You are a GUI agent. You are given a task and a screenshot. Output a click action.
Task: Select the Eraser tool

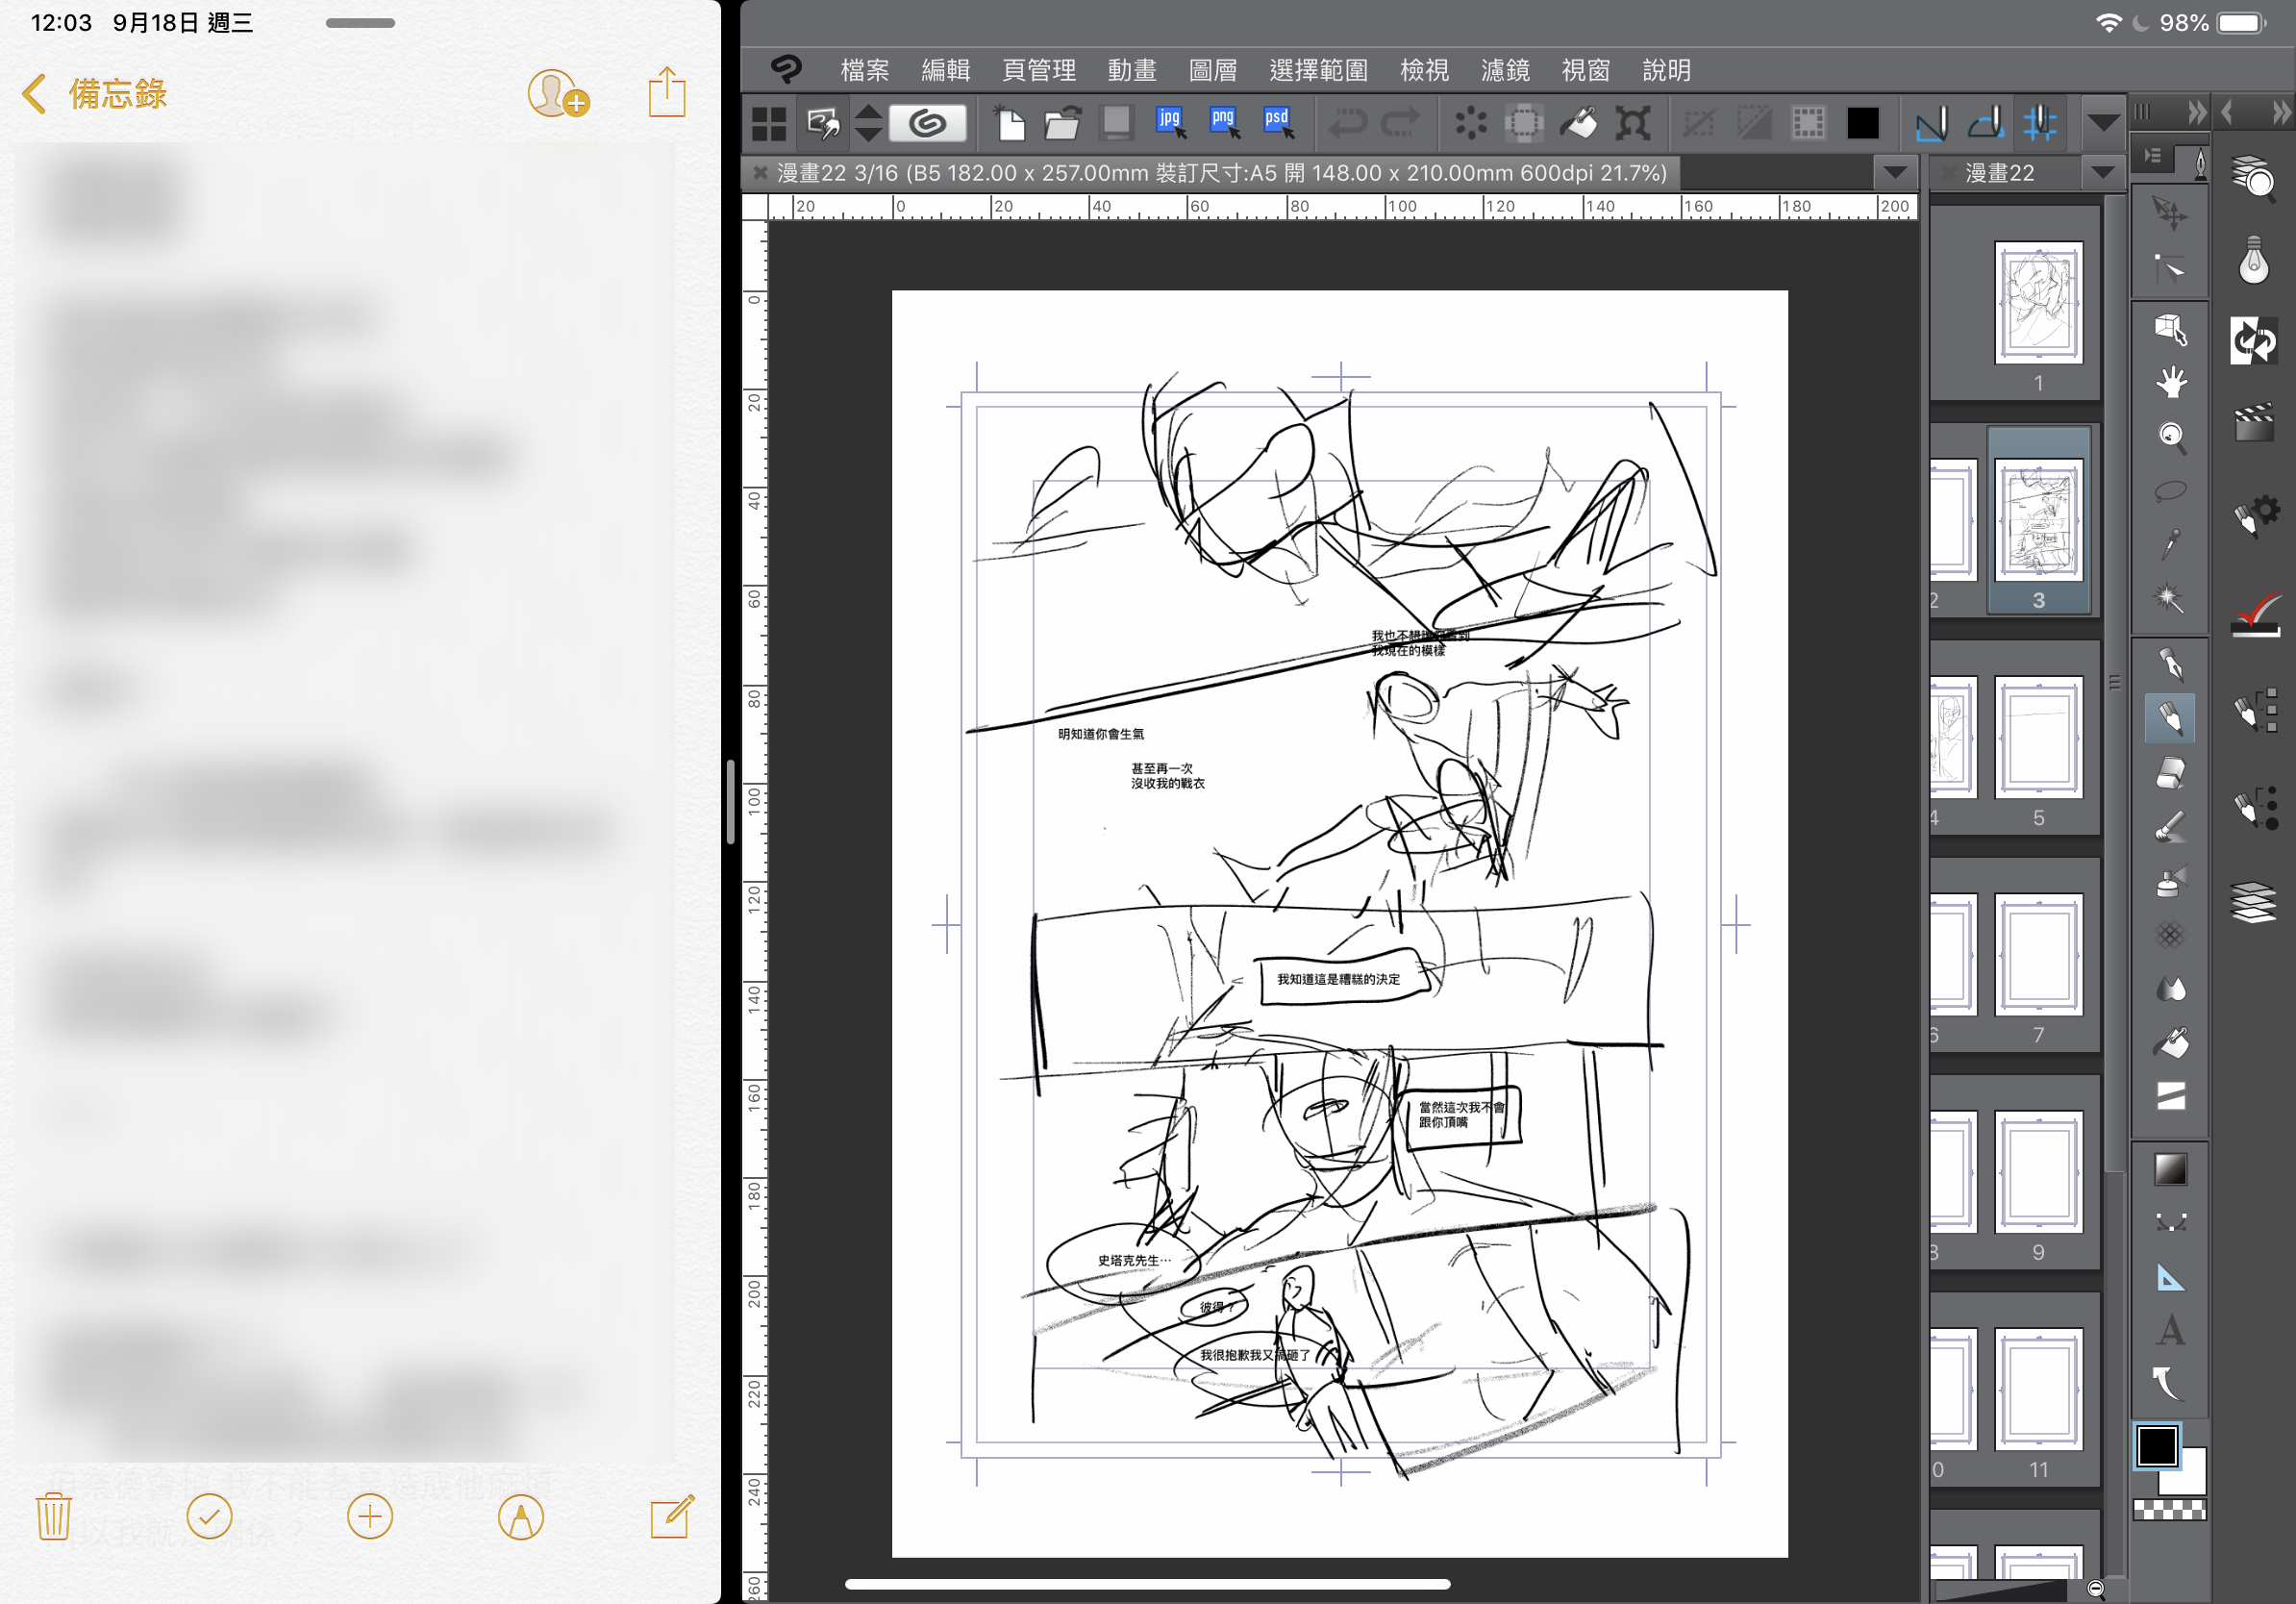click(x=2169, y=773)
